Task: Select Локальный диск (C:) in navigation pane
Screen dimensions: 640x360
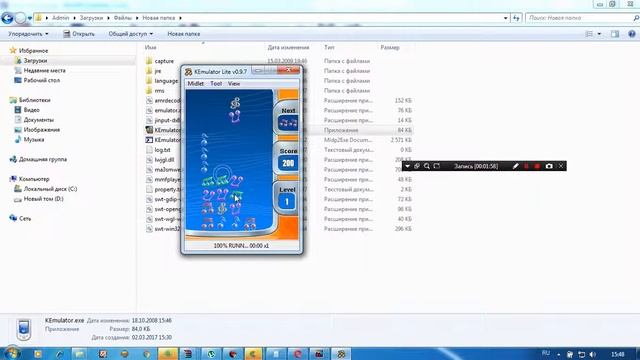Action: click(x=50, y=189)
